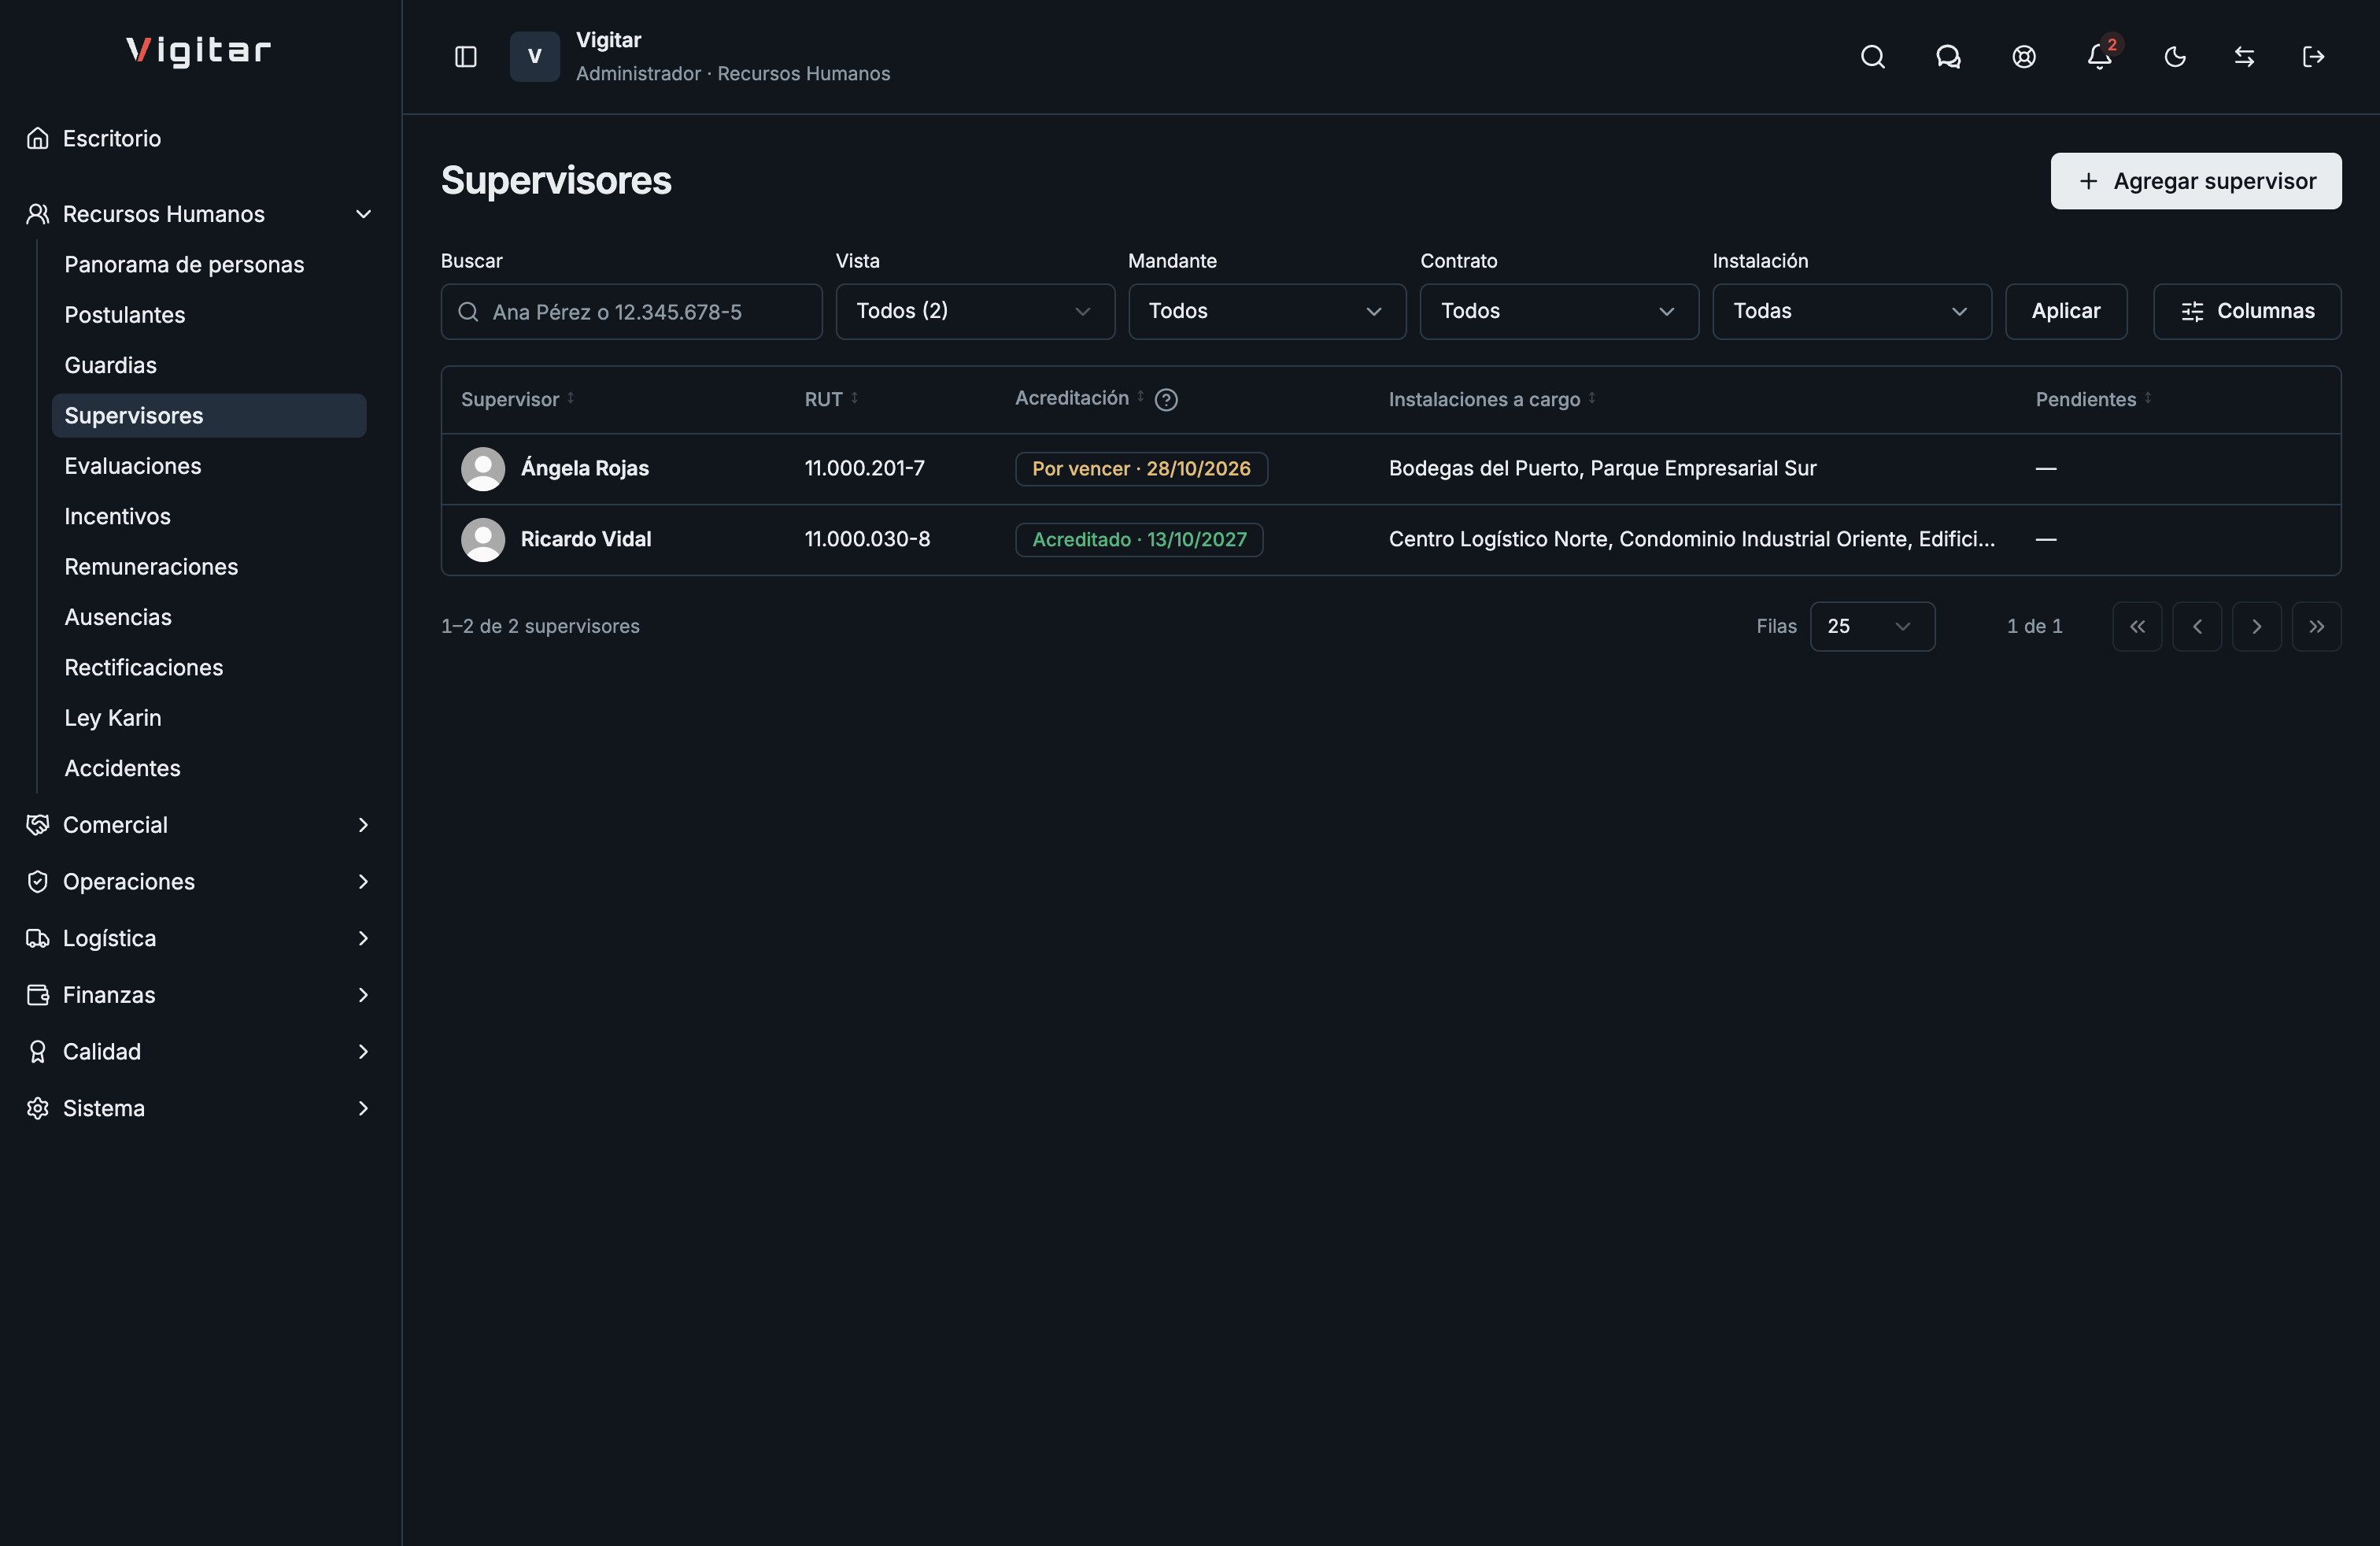Image resolution: width=2380 pixels, height=1546 pixels.
Task: Open Postulantes in sidebar
Action: 209,315
